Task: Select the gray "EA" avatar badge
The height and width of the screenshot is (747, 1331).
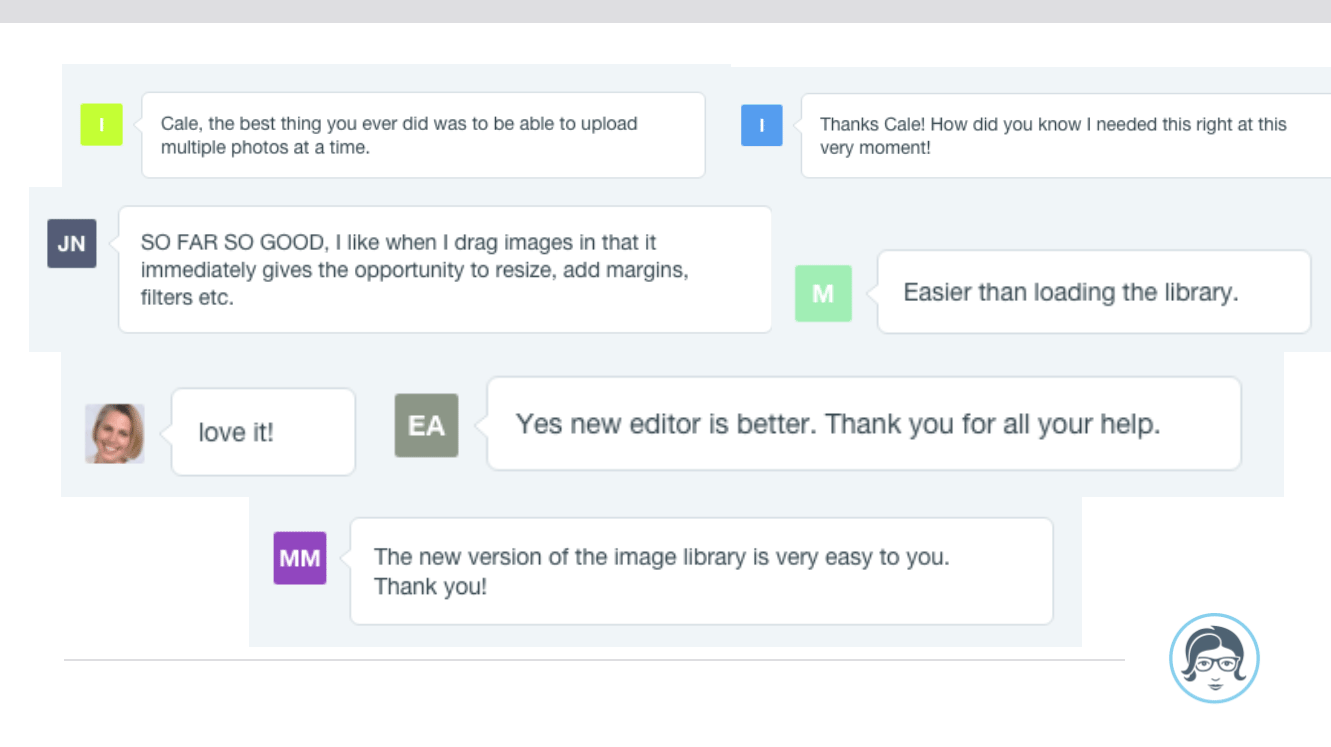Action: pos(427,425)
